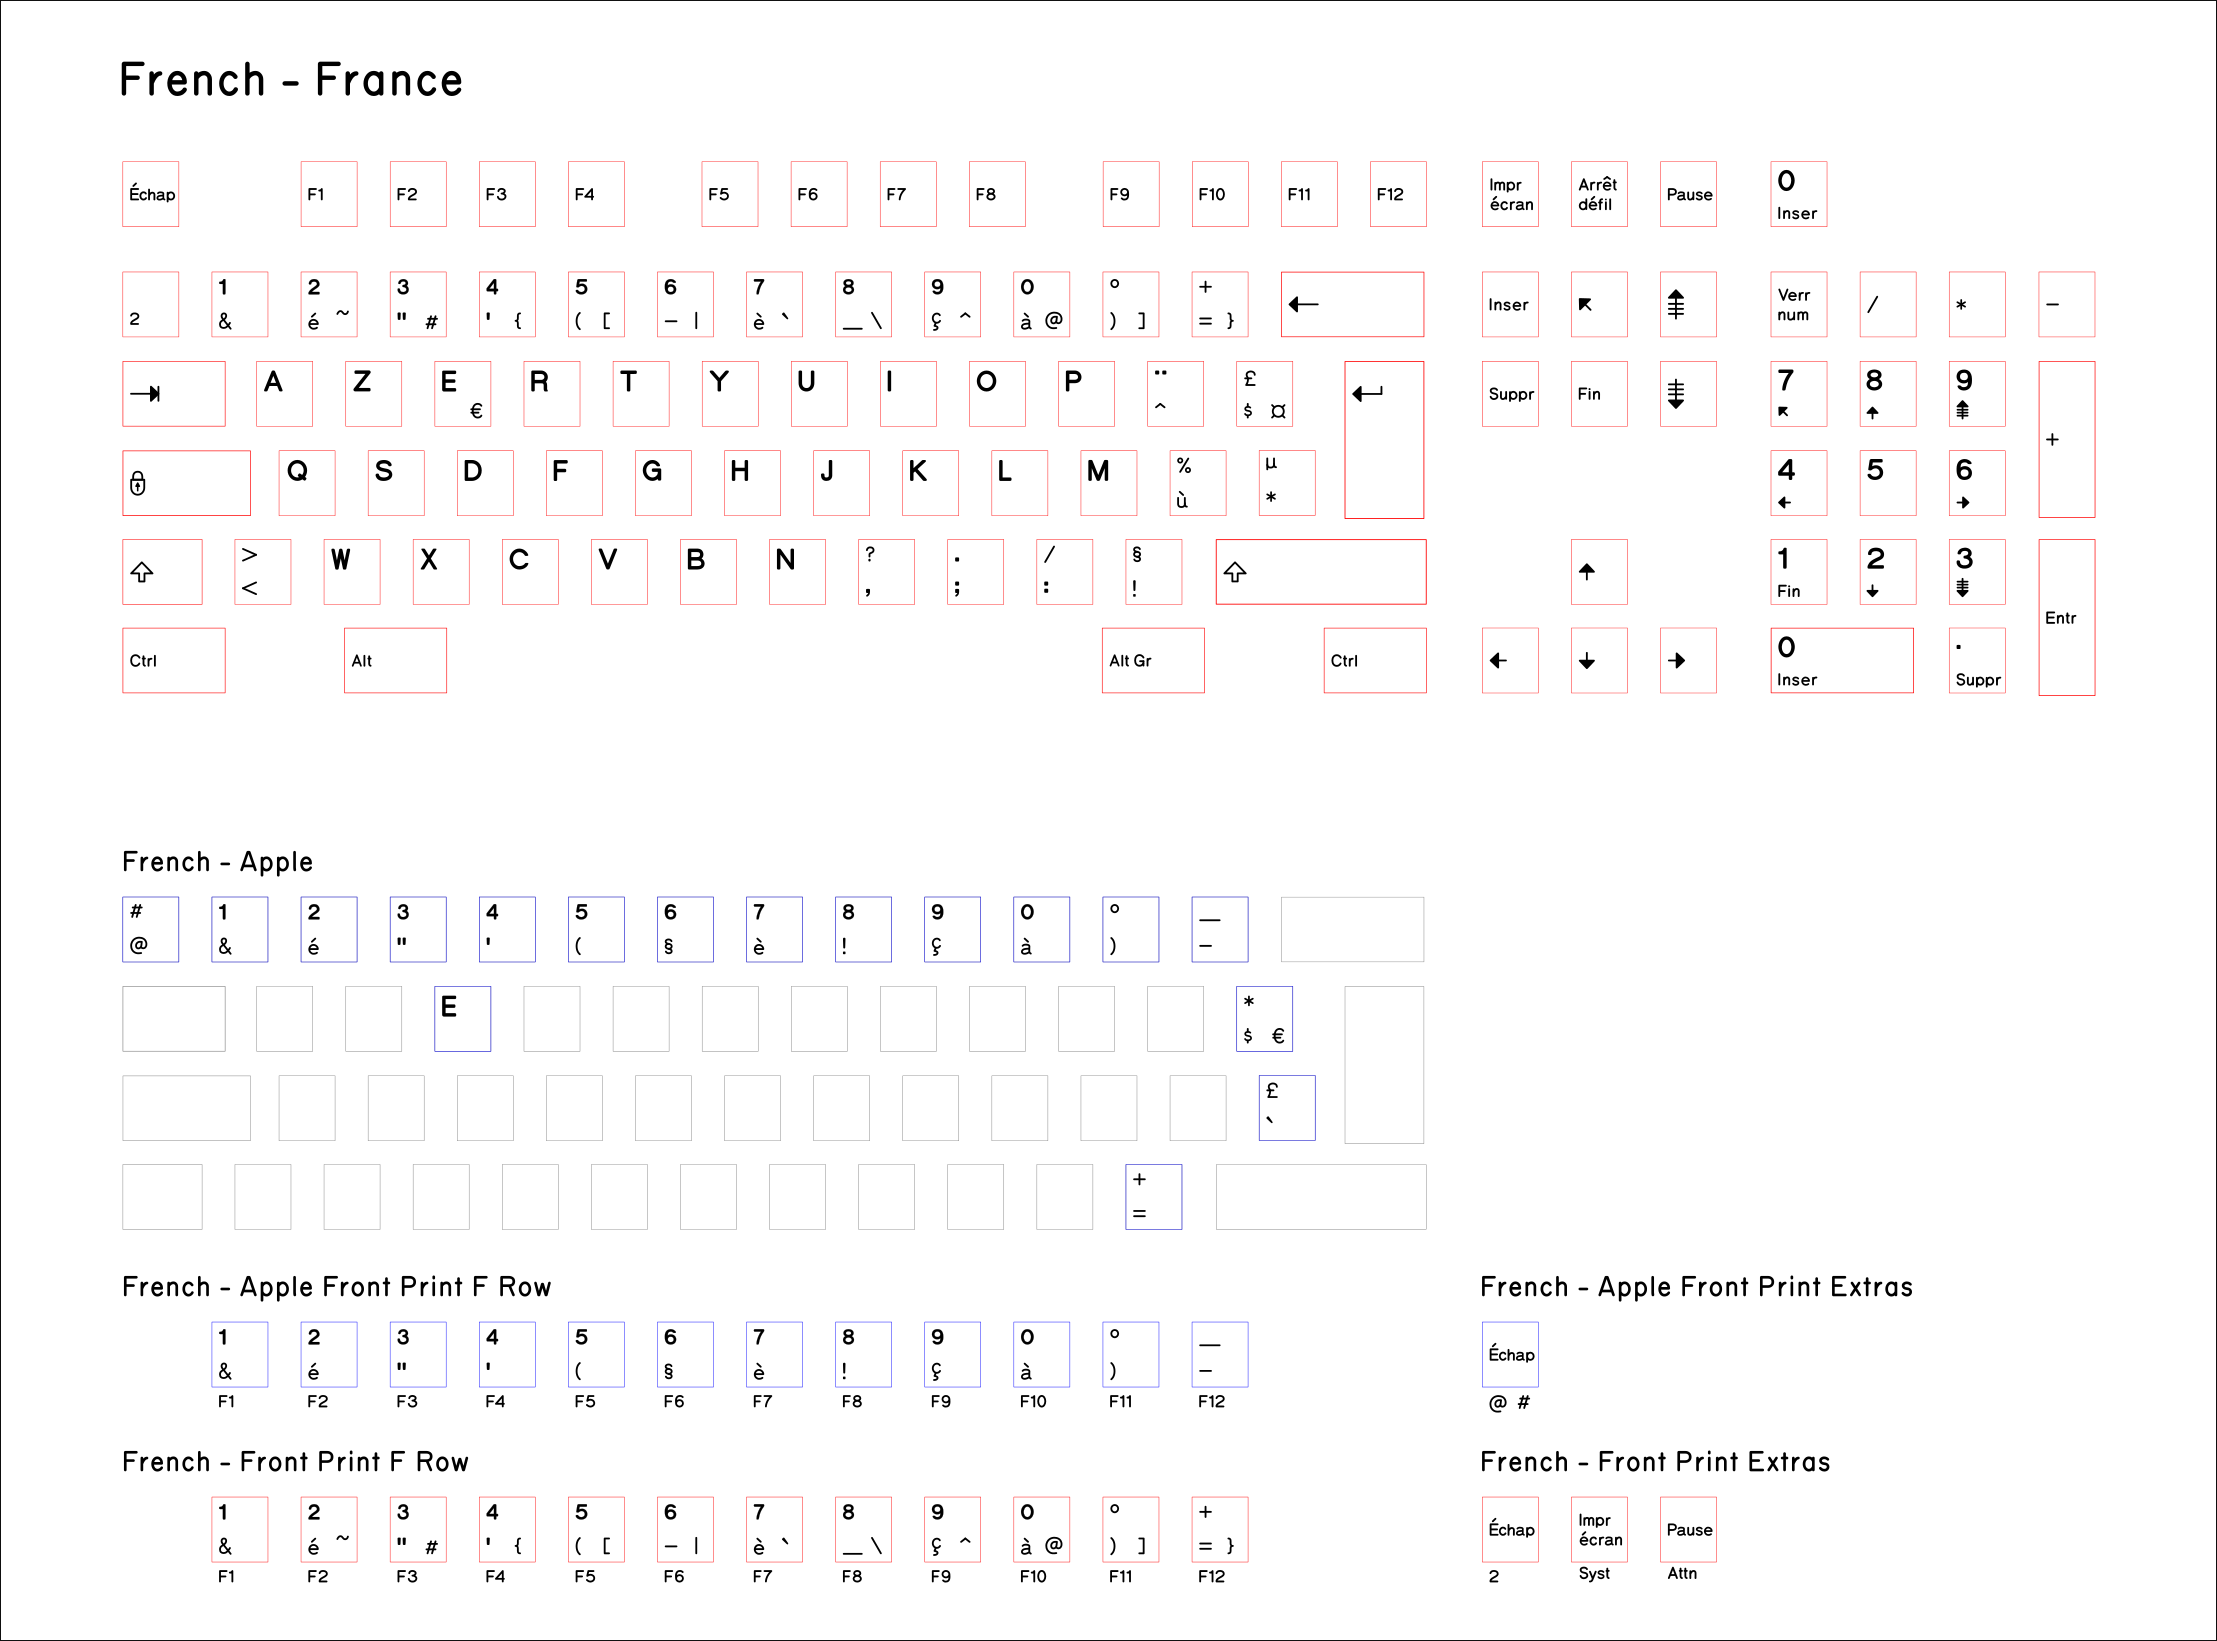2217x1641 pixels.
Task: Click the Page Up key above the Page Down key
Action: [x=1688, y=304]
